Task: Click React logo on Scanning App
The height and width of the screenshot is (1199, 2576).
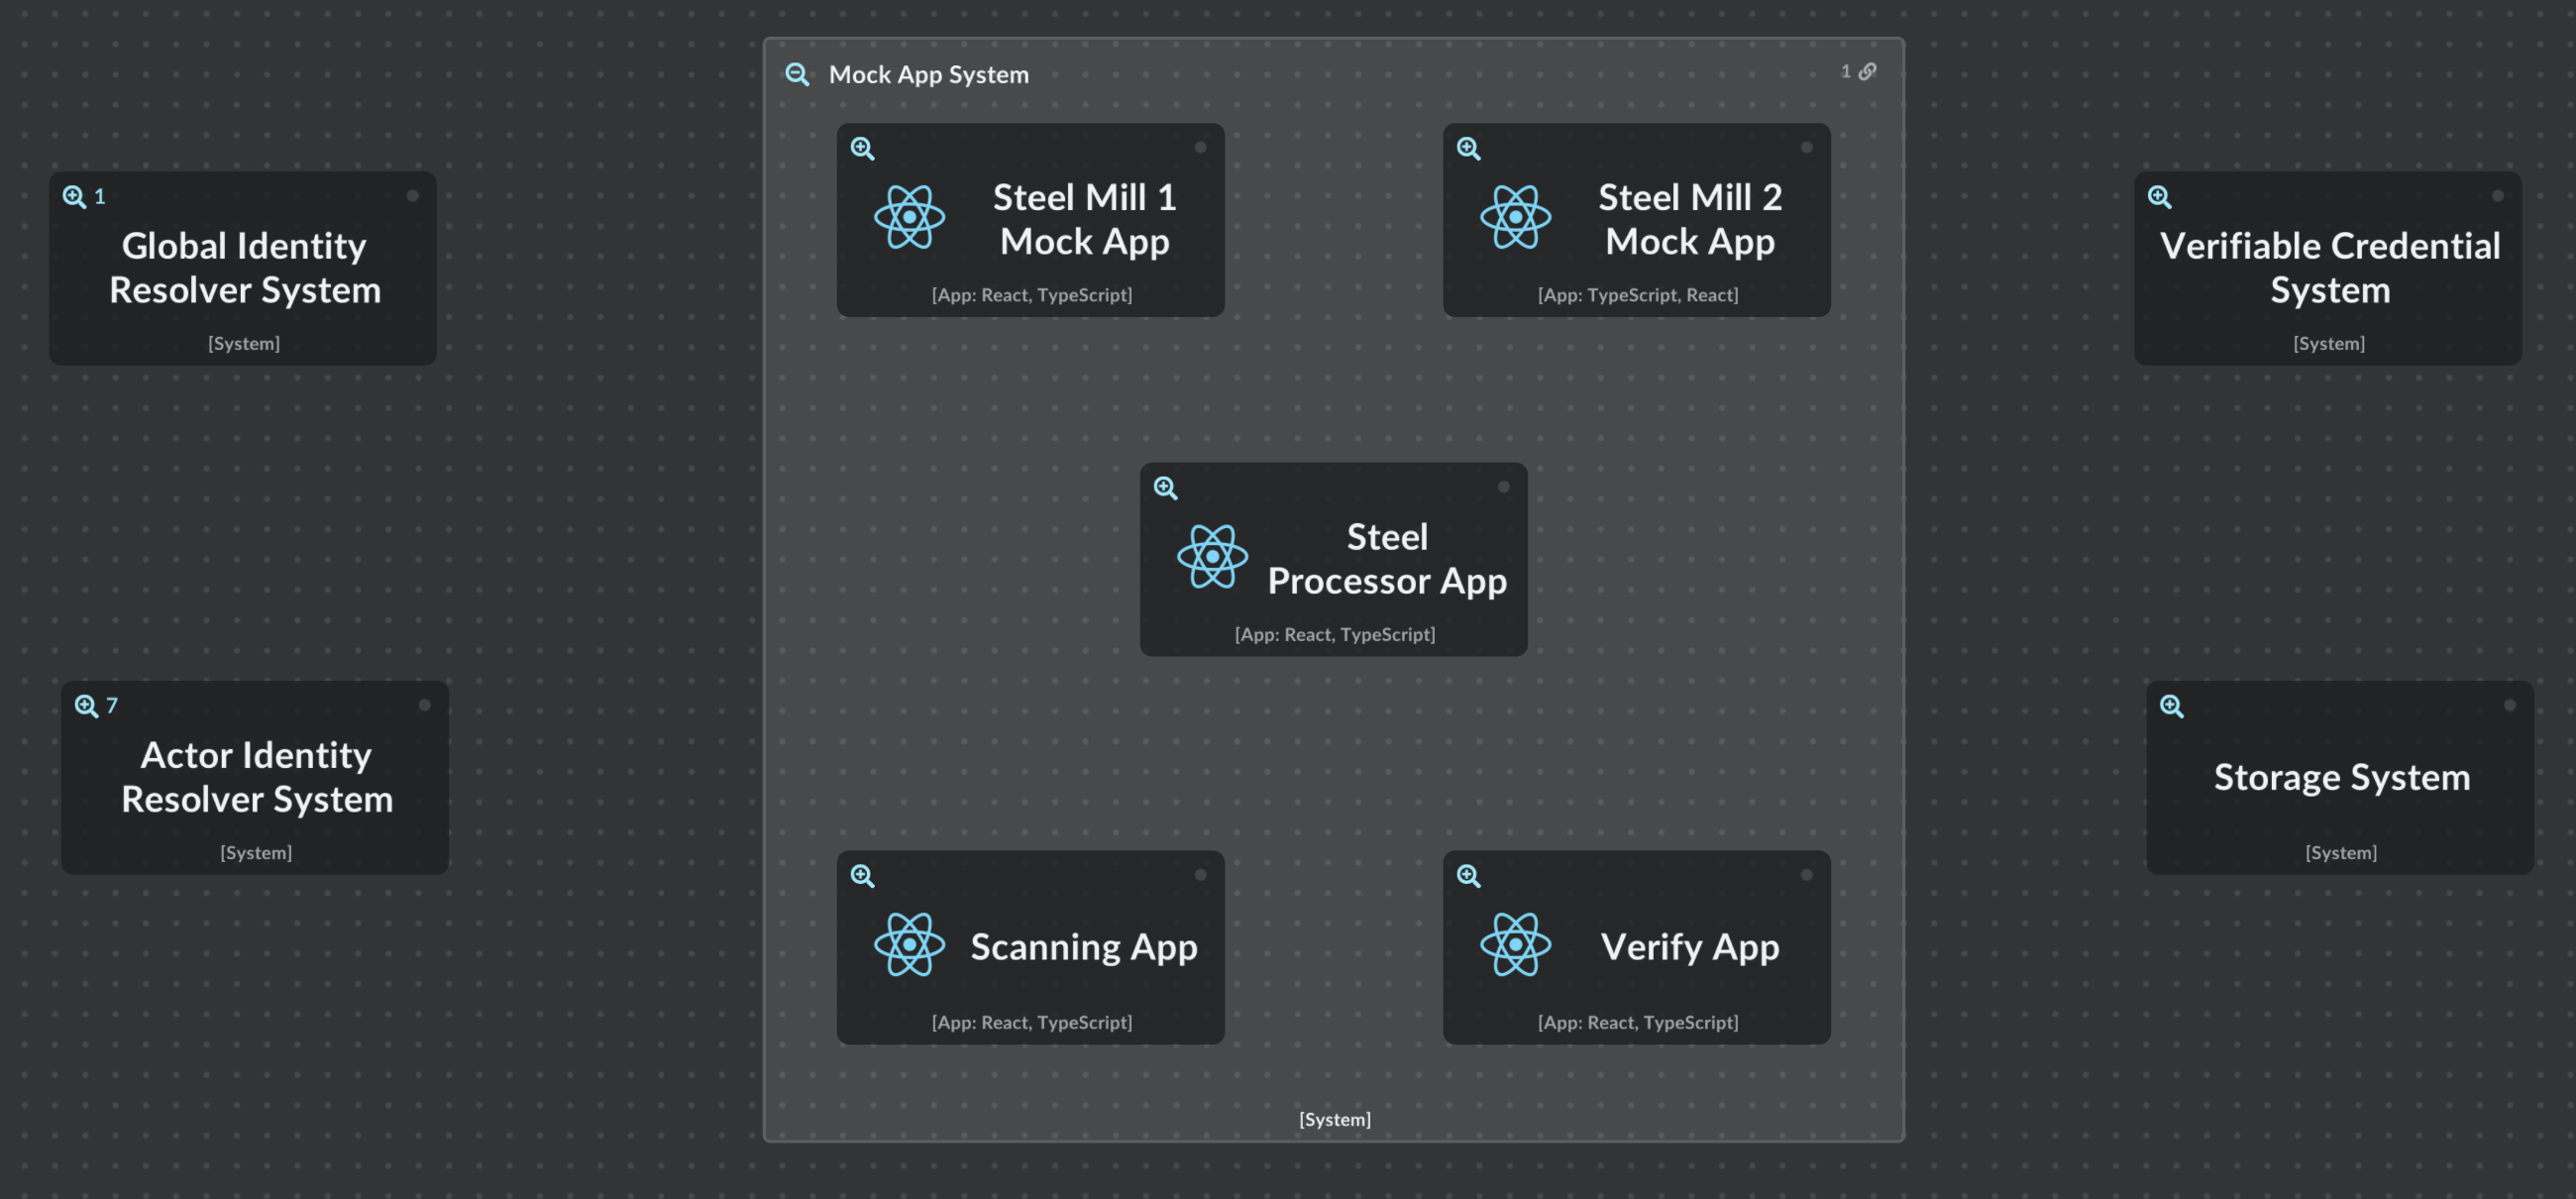Action: click(x=909, y=944)
